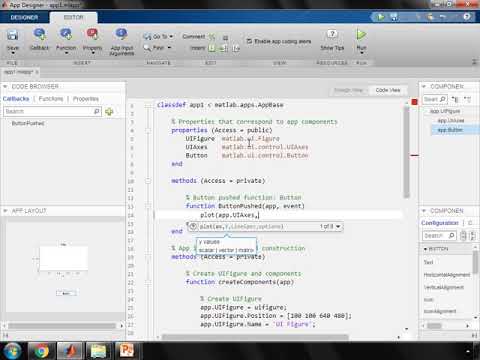Click the first green Indent icon

click(212, 48)
